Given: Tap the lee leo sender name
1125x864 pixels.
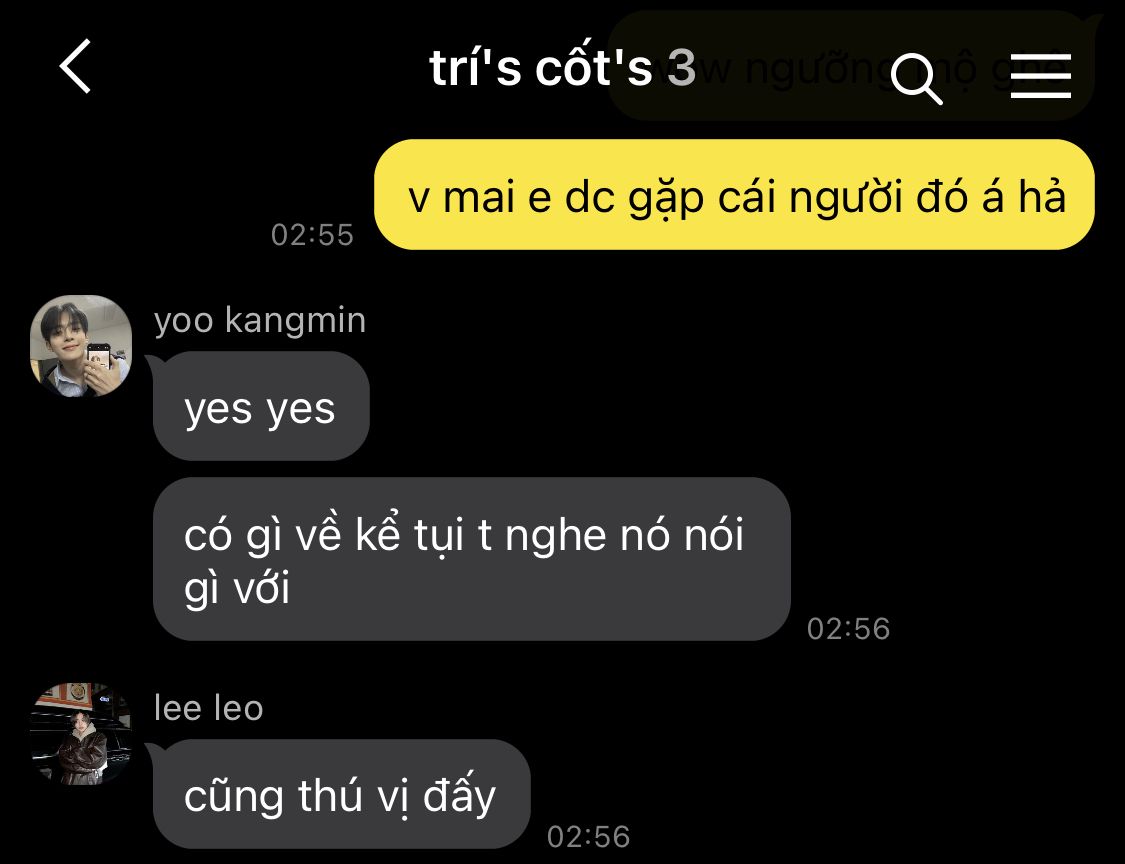Looking at the screenshot, I should pos(209,708).
